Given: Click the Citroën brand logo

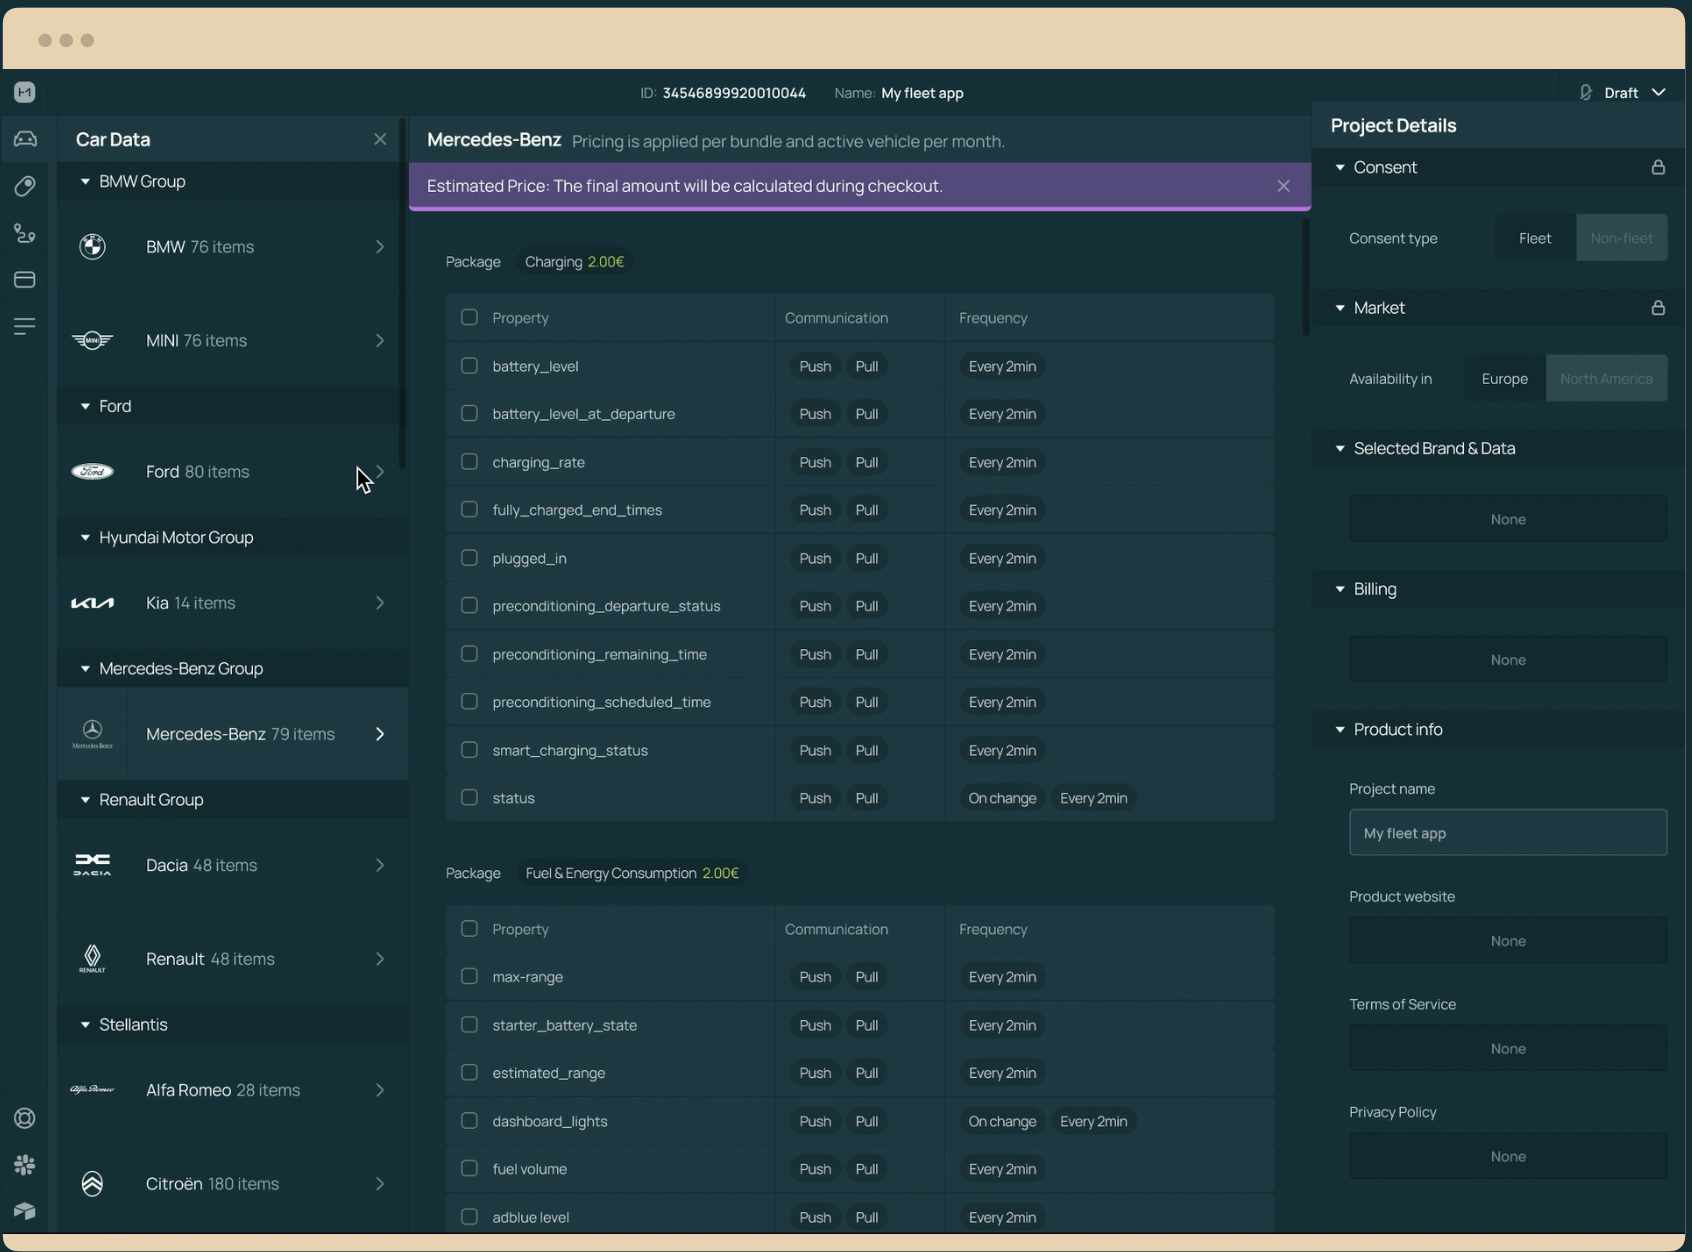Looking at the screenshot, I should (92, 1183).
